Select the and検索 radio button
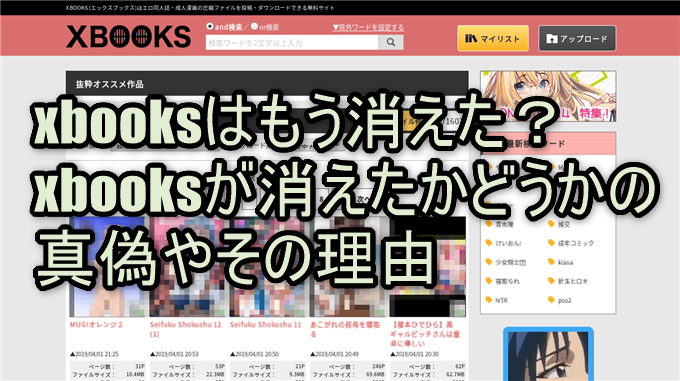The width and height of the screenshot is (680, 381). point(210,26)
